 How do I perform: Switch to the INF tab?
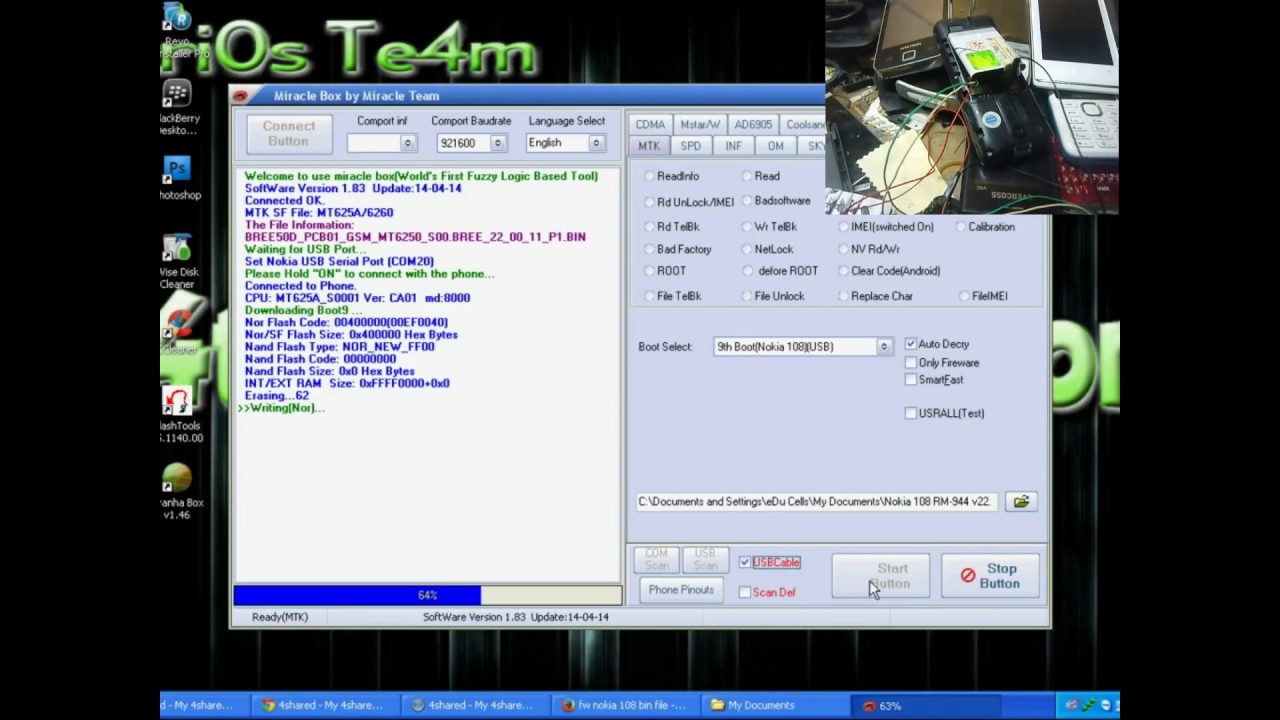click(733, 146)
